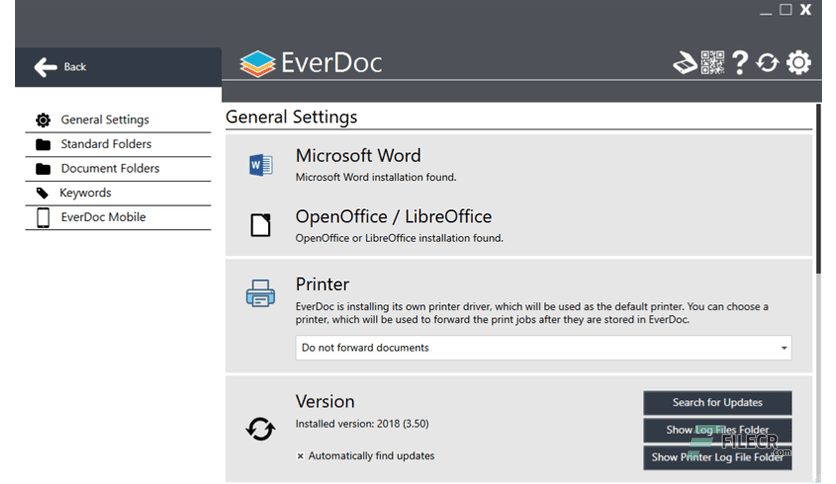836x484 pixels.
Task: Click the Version section heading
Action: tap(325, 401)
